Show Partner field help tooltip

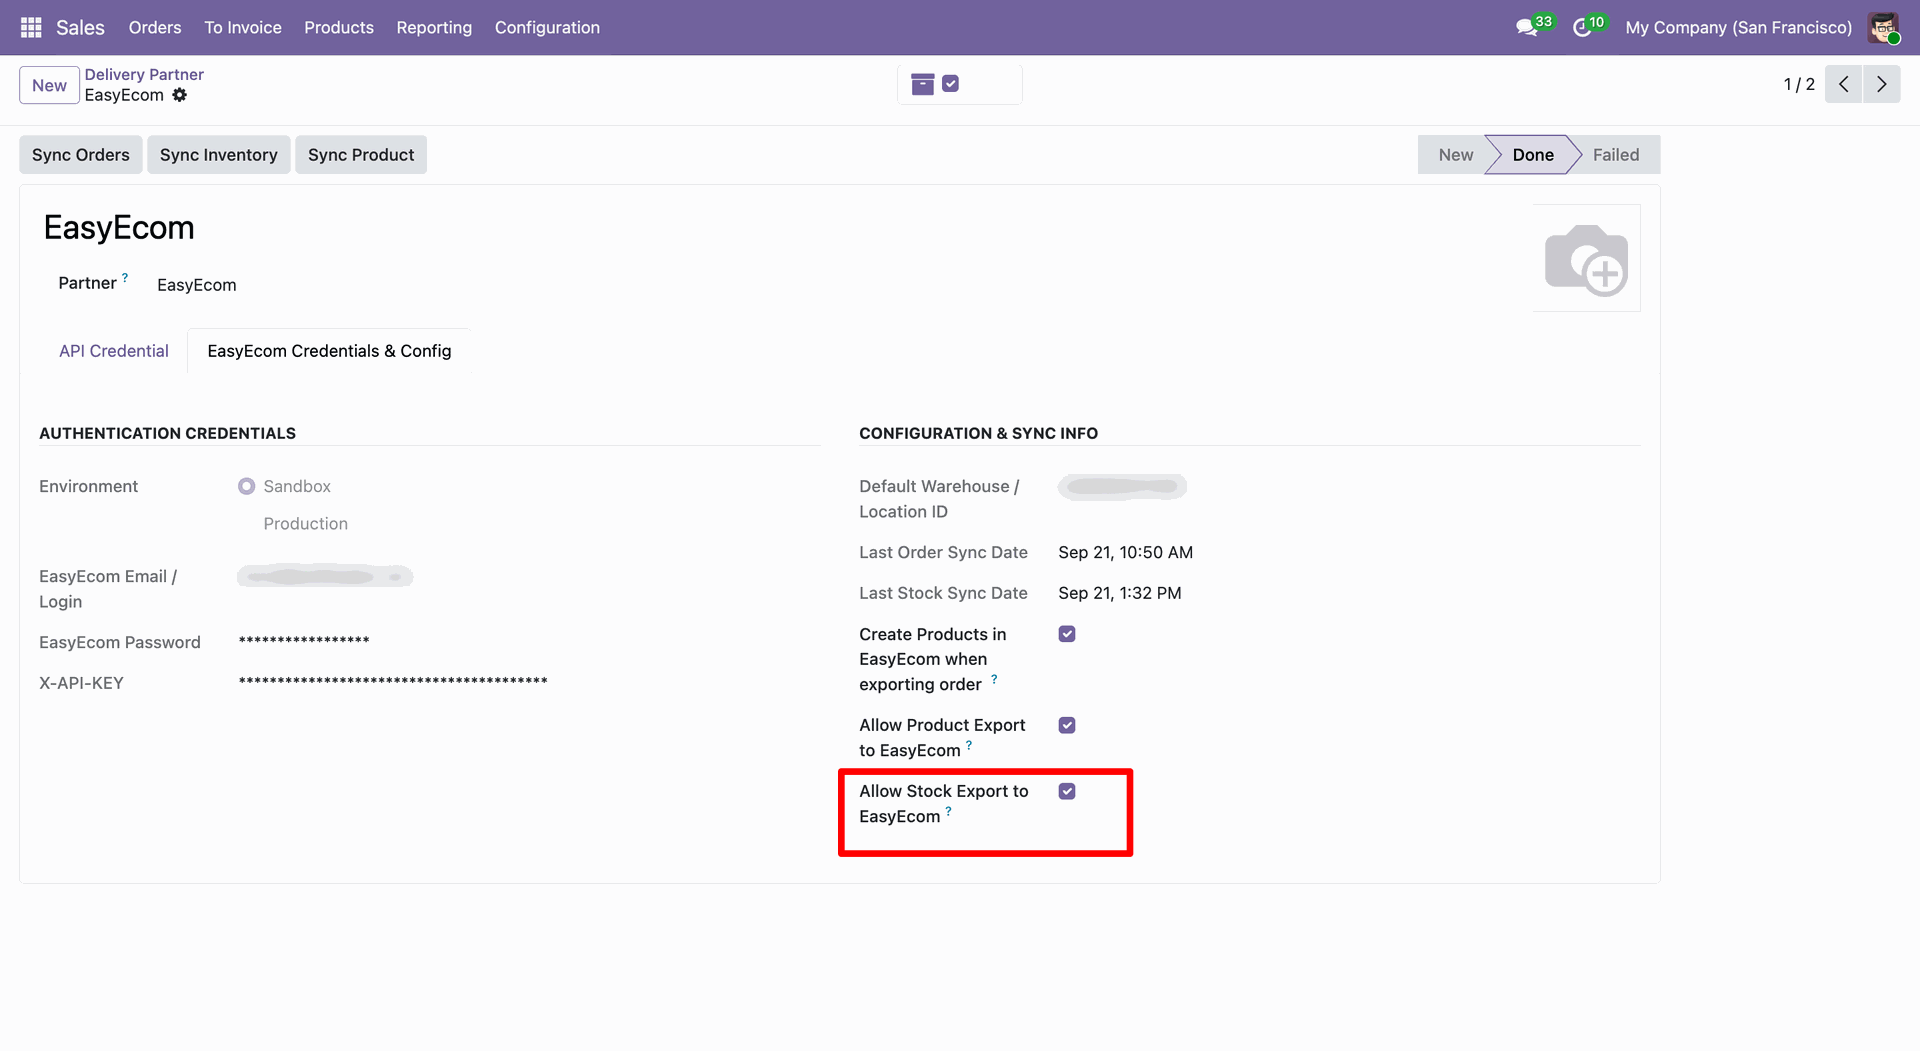pyautogui.click(x=125, y=278)
